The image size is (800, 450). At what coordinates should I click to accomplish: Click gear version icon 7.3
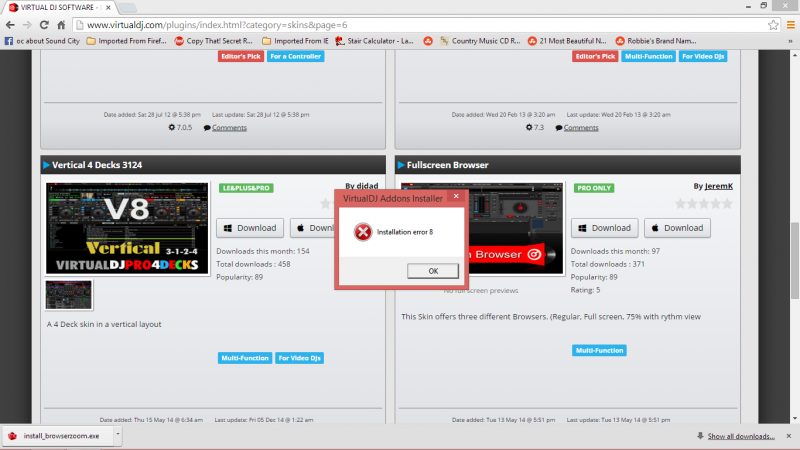tap(529, 128)
